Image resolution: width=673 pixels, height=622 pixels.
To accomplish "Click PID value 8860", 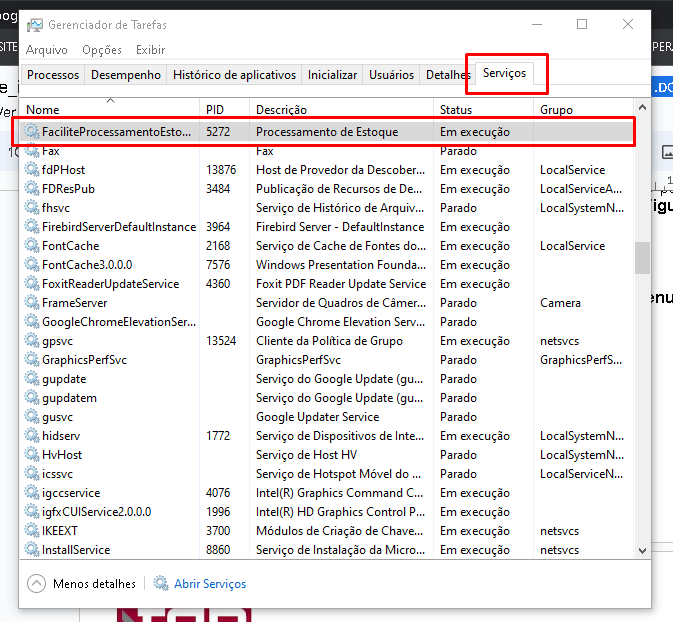I will coord(218,550).
